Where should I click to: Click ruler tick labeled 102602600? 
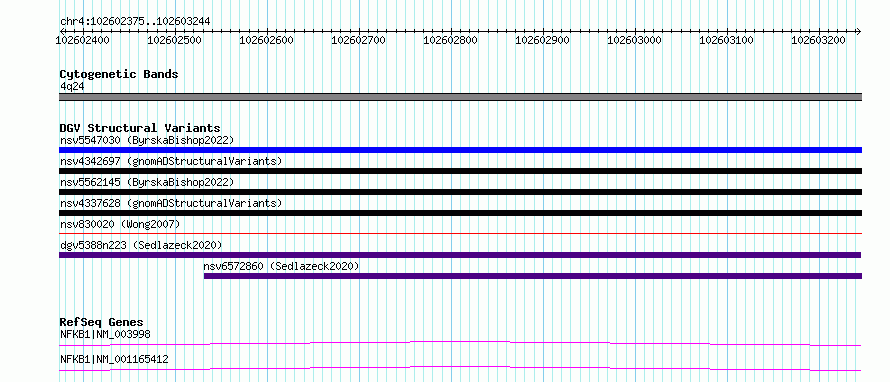(x=267, y=40)
